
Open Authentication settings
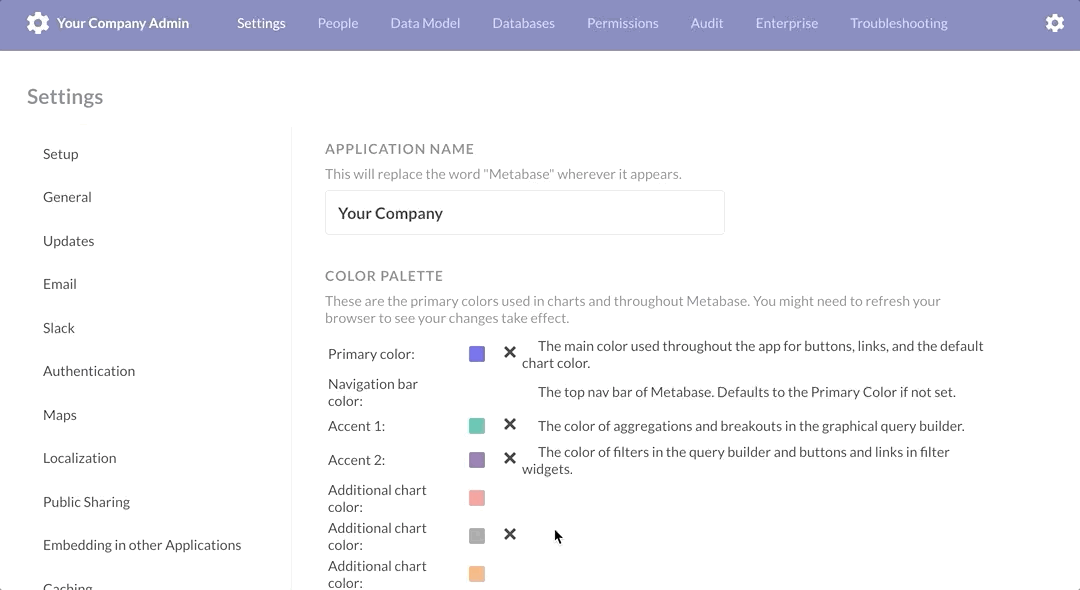click(x=89, y=371)
